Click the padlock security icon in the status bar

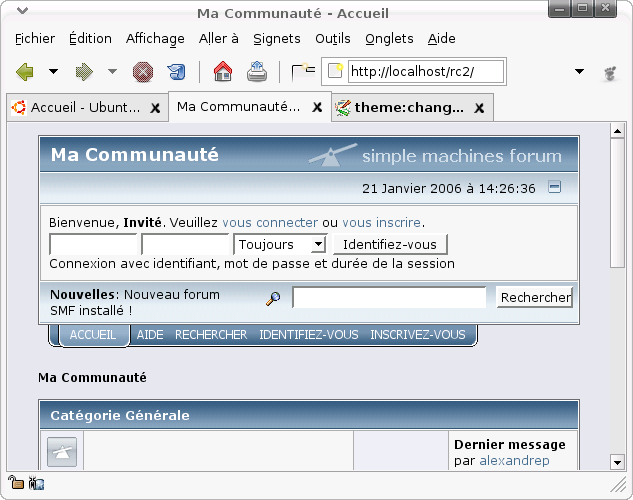(16, 484)
